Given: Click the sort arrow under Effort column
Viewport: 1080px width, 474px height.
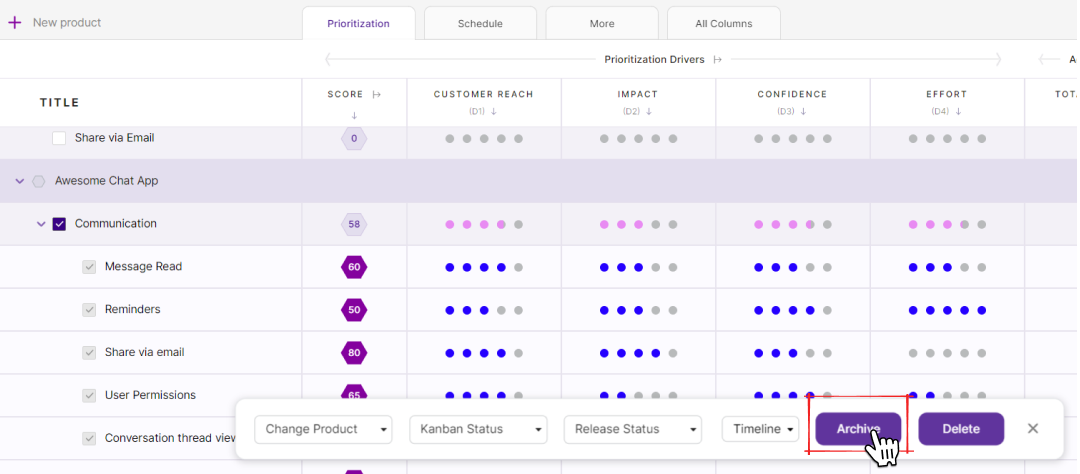Looking at the screenshot, I should (x=957, y=111).
